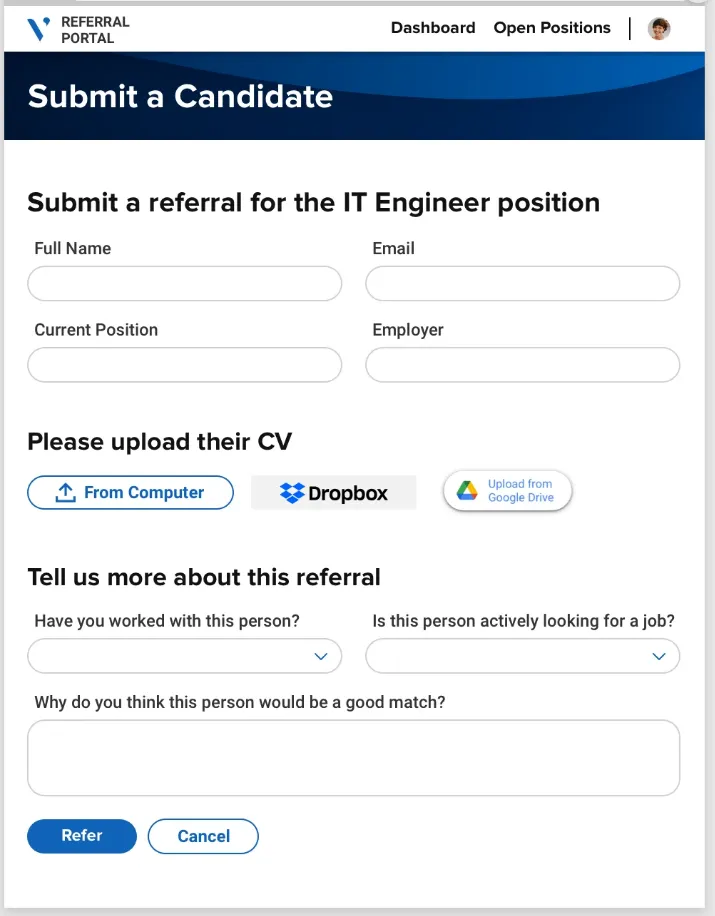Select Upload from Google Drive button
The width and height of the screenshot is (715, 916).
508,491
